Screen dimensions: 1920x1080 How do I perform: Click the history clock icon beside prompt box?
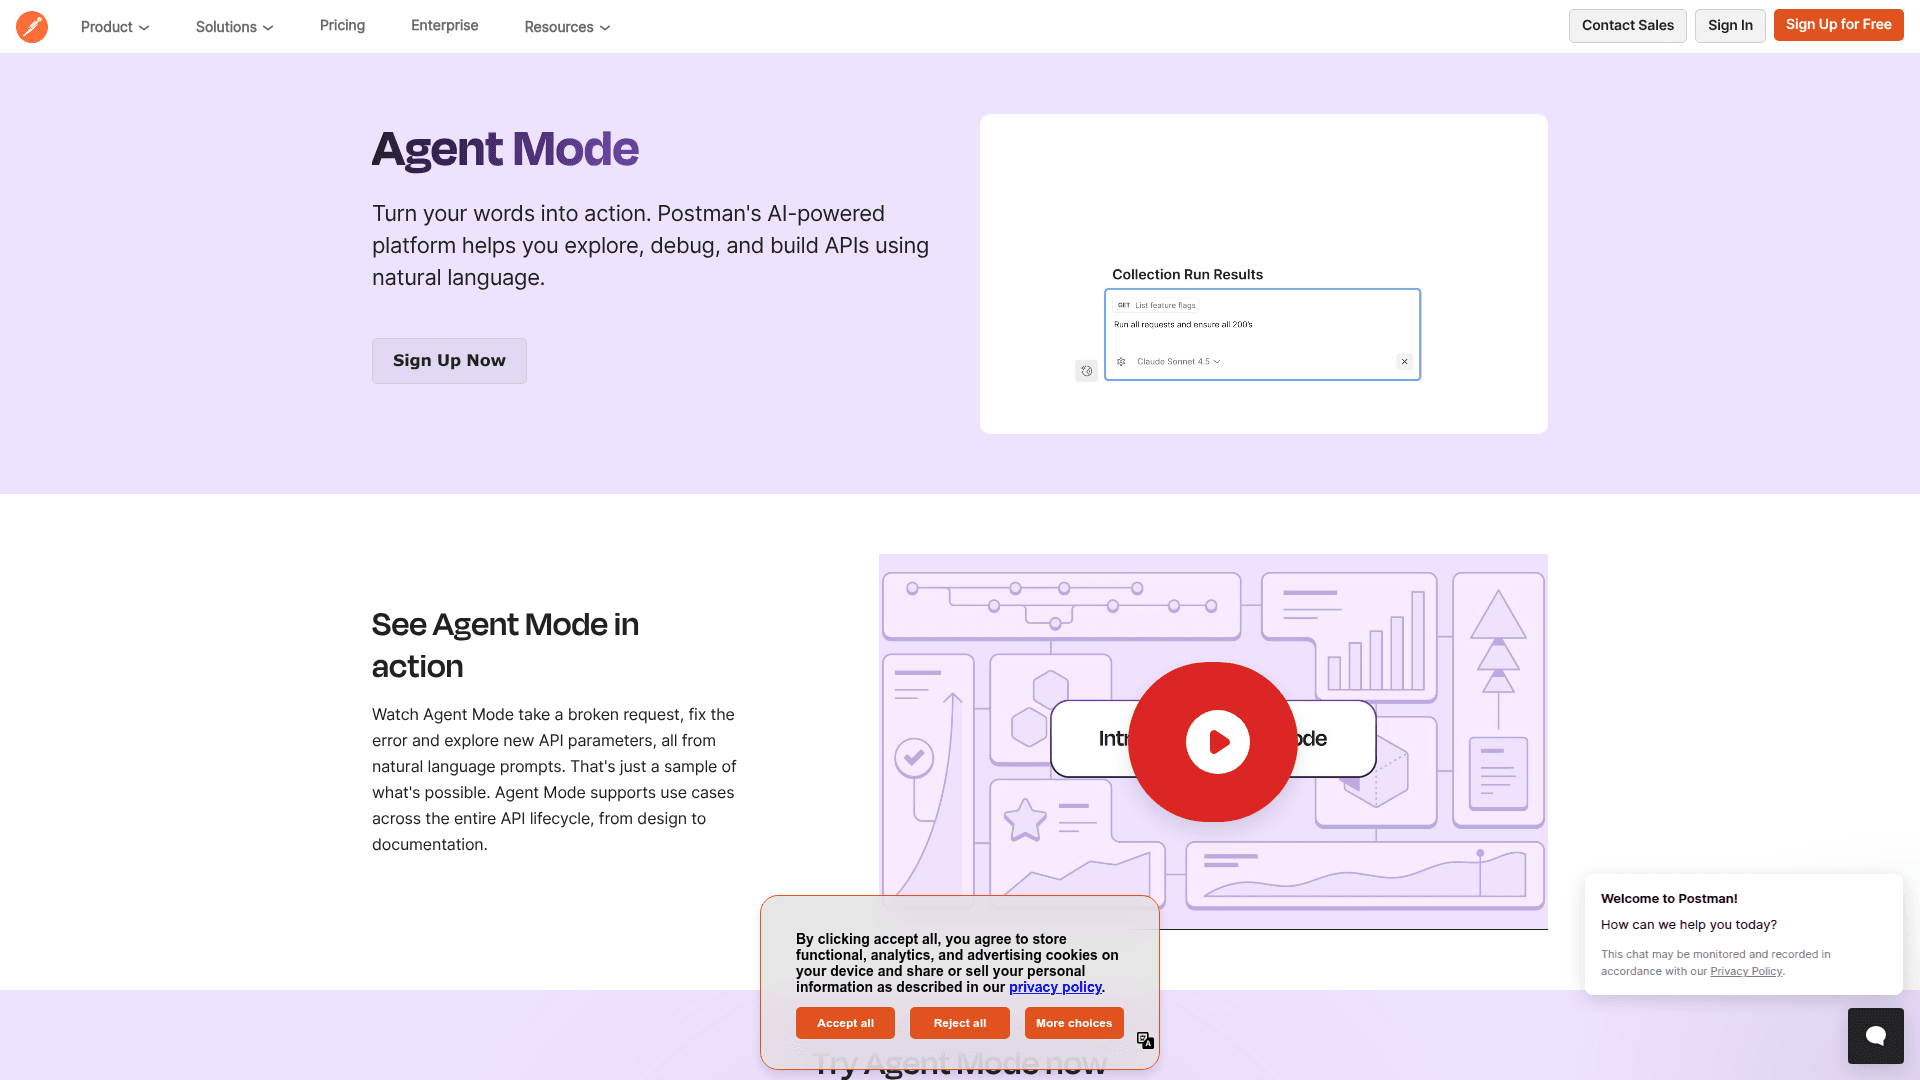1087,371
